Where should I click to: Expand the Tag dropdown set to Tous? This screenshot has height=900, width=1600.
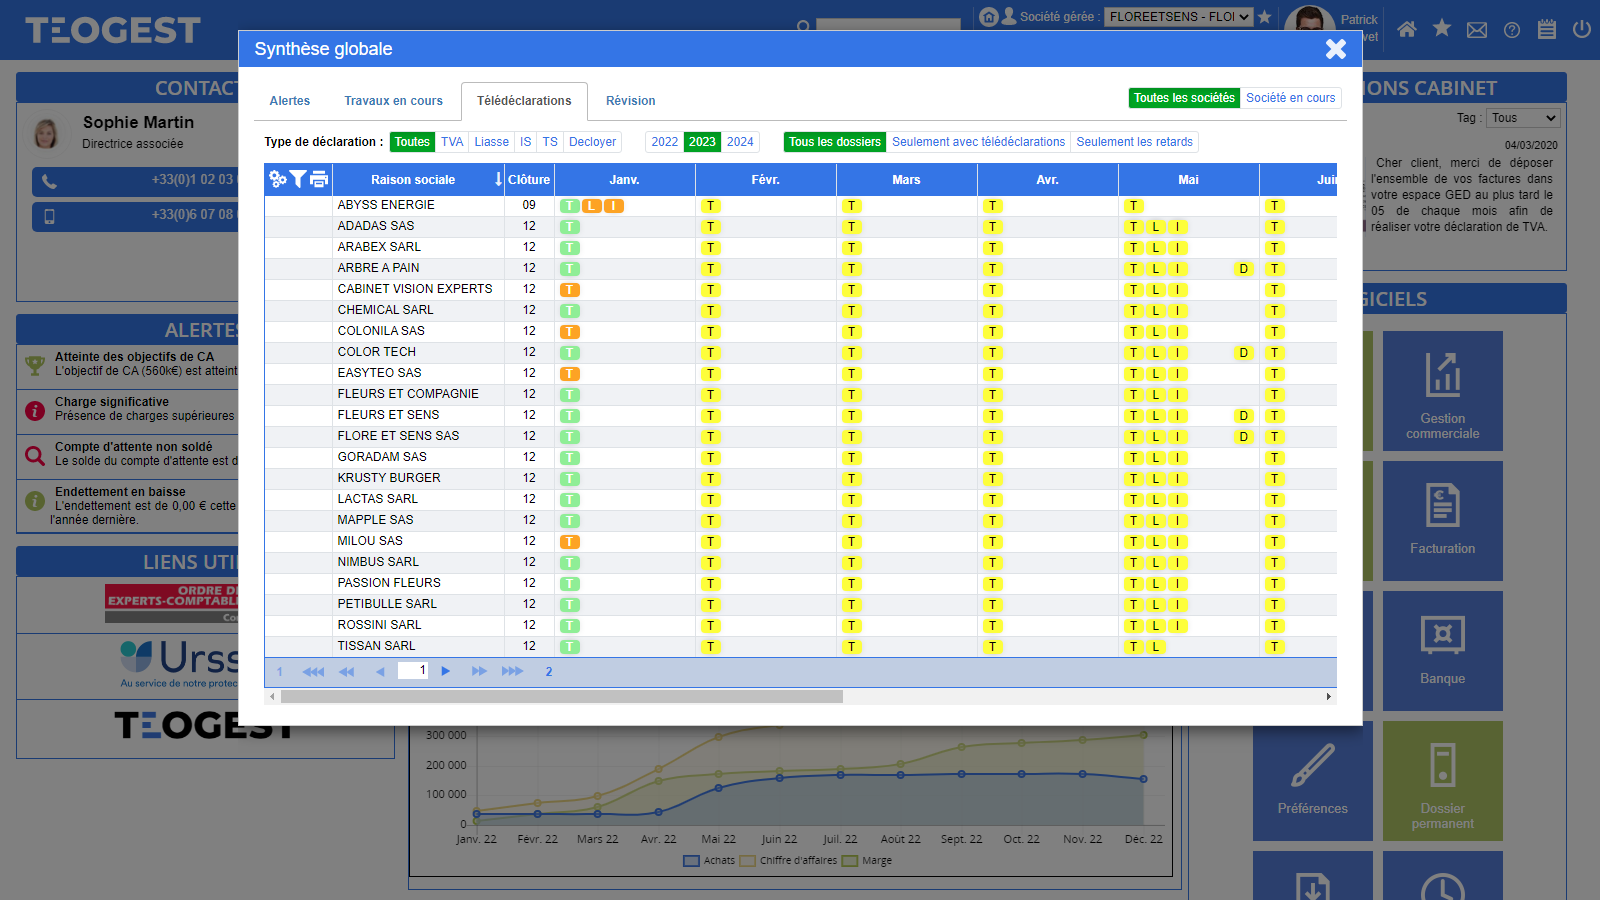(1523, 118)
